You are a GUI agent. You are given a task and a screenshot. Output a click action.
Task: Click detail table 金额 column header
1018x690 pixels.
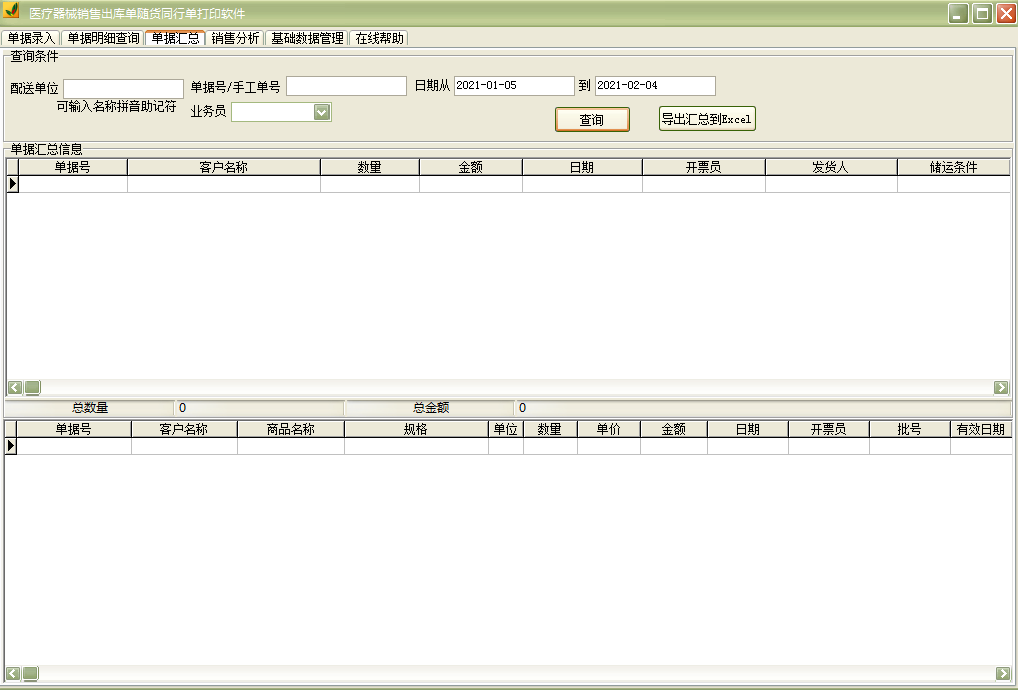[674, 429]
